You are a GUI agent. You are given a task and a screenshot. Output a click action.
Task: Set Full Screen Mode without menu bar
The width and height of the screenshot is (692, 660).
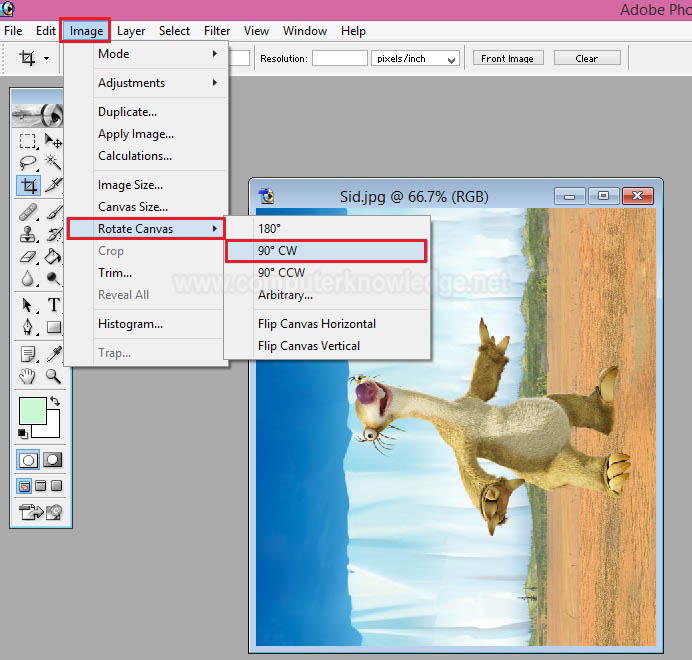(x=56, y=486)
